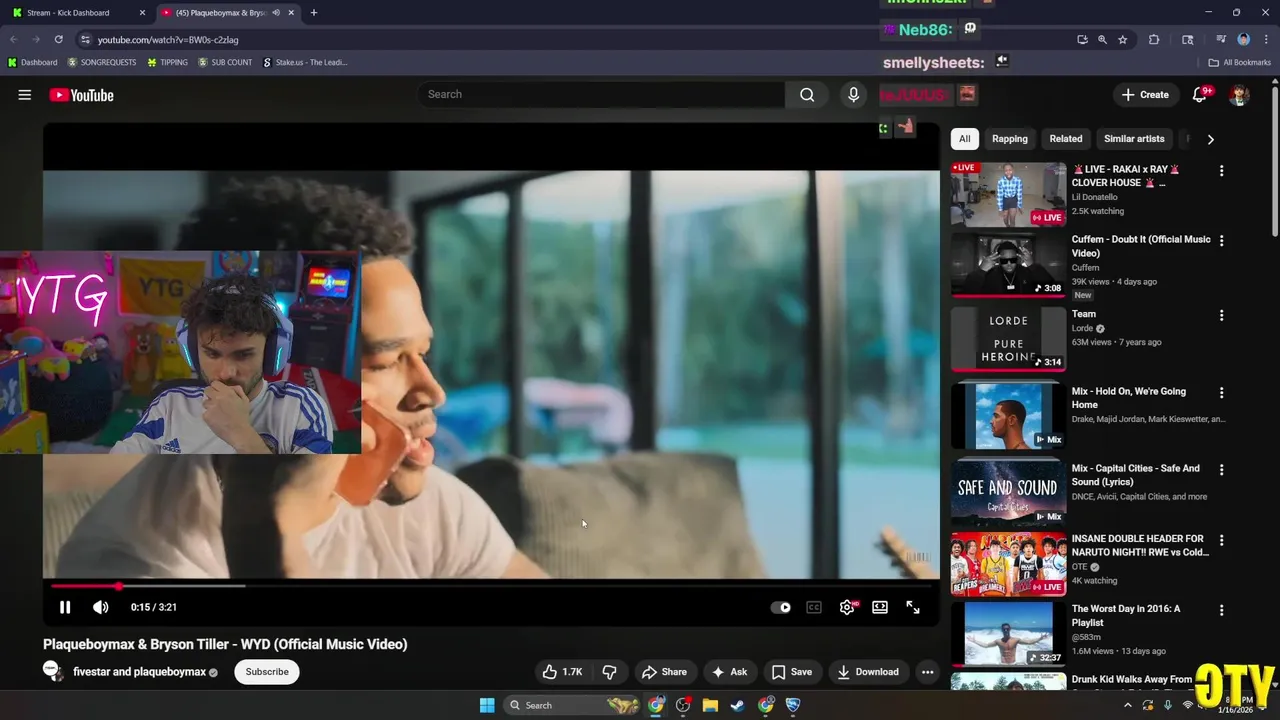Open the browser extensions puzzle icon

(x=1154, y=39)
